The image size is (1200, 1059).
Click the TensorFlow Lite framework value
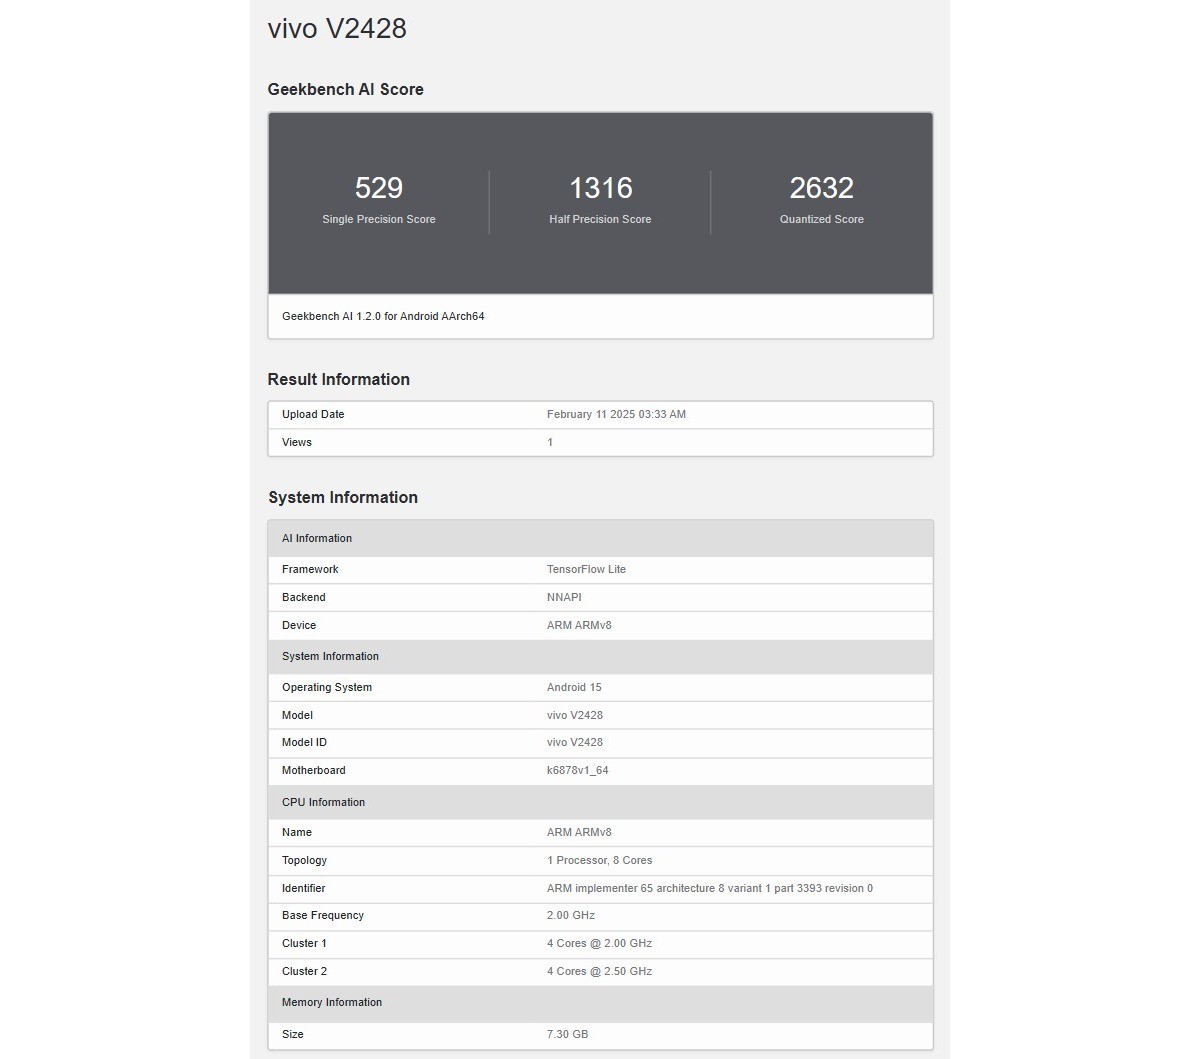point(586,569)
